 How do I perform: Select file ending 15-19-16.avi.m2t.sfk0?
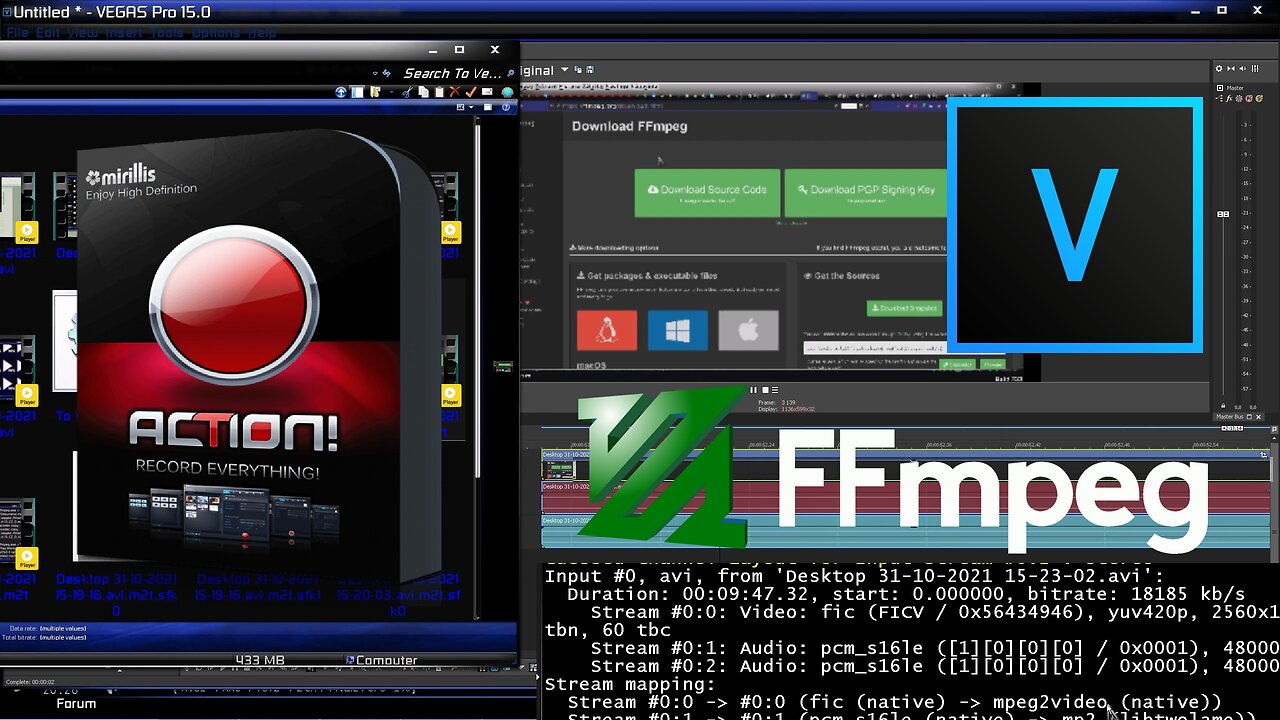(115, 594)
